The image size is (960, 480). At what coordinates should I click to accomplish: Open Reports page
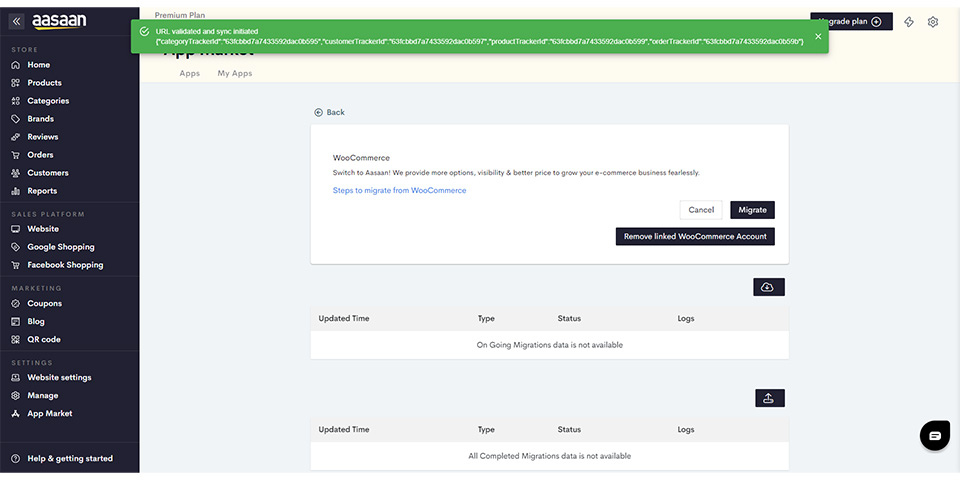pyautogui.click(x=42, y=191)
